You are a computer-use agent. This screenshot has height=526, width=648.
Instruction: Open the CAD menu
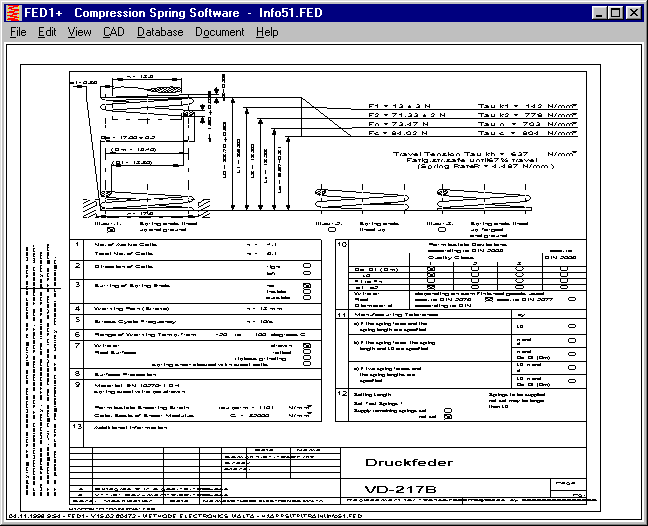coord(113,32)
